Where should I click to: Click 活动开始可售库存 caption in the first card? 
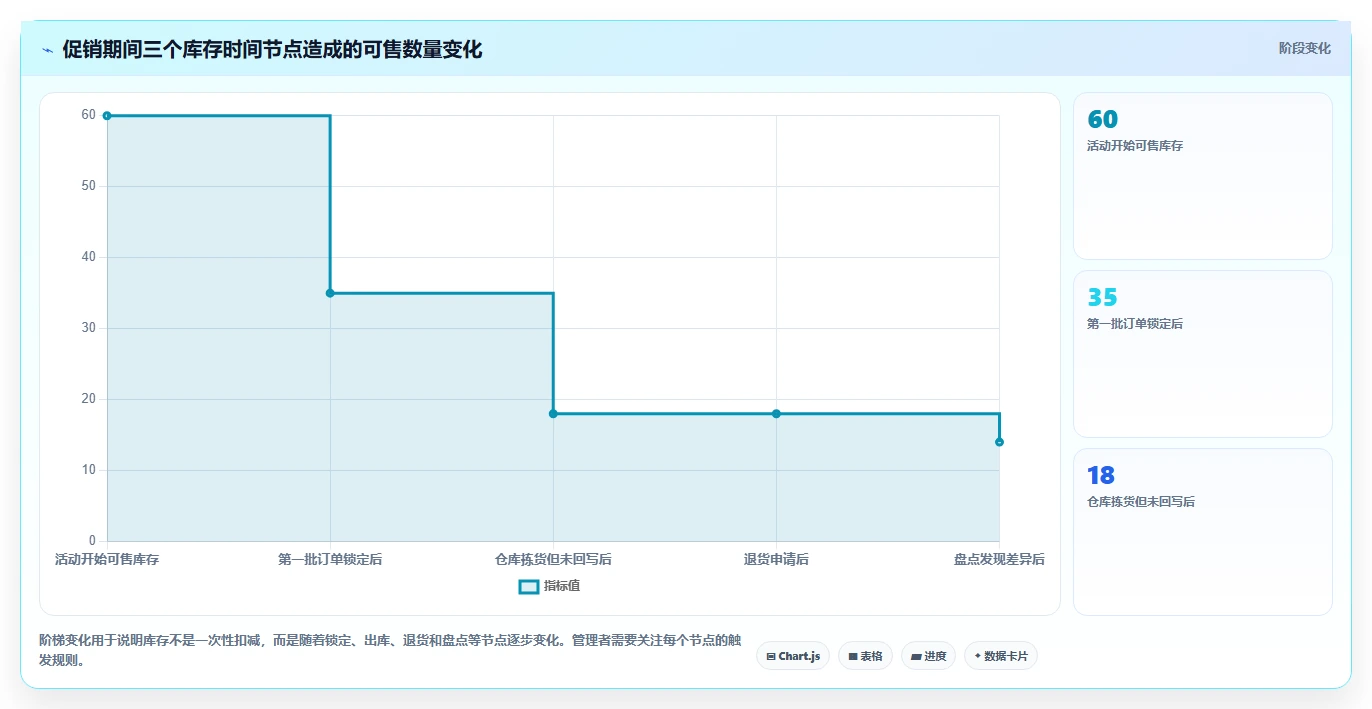pos(1135,146)
